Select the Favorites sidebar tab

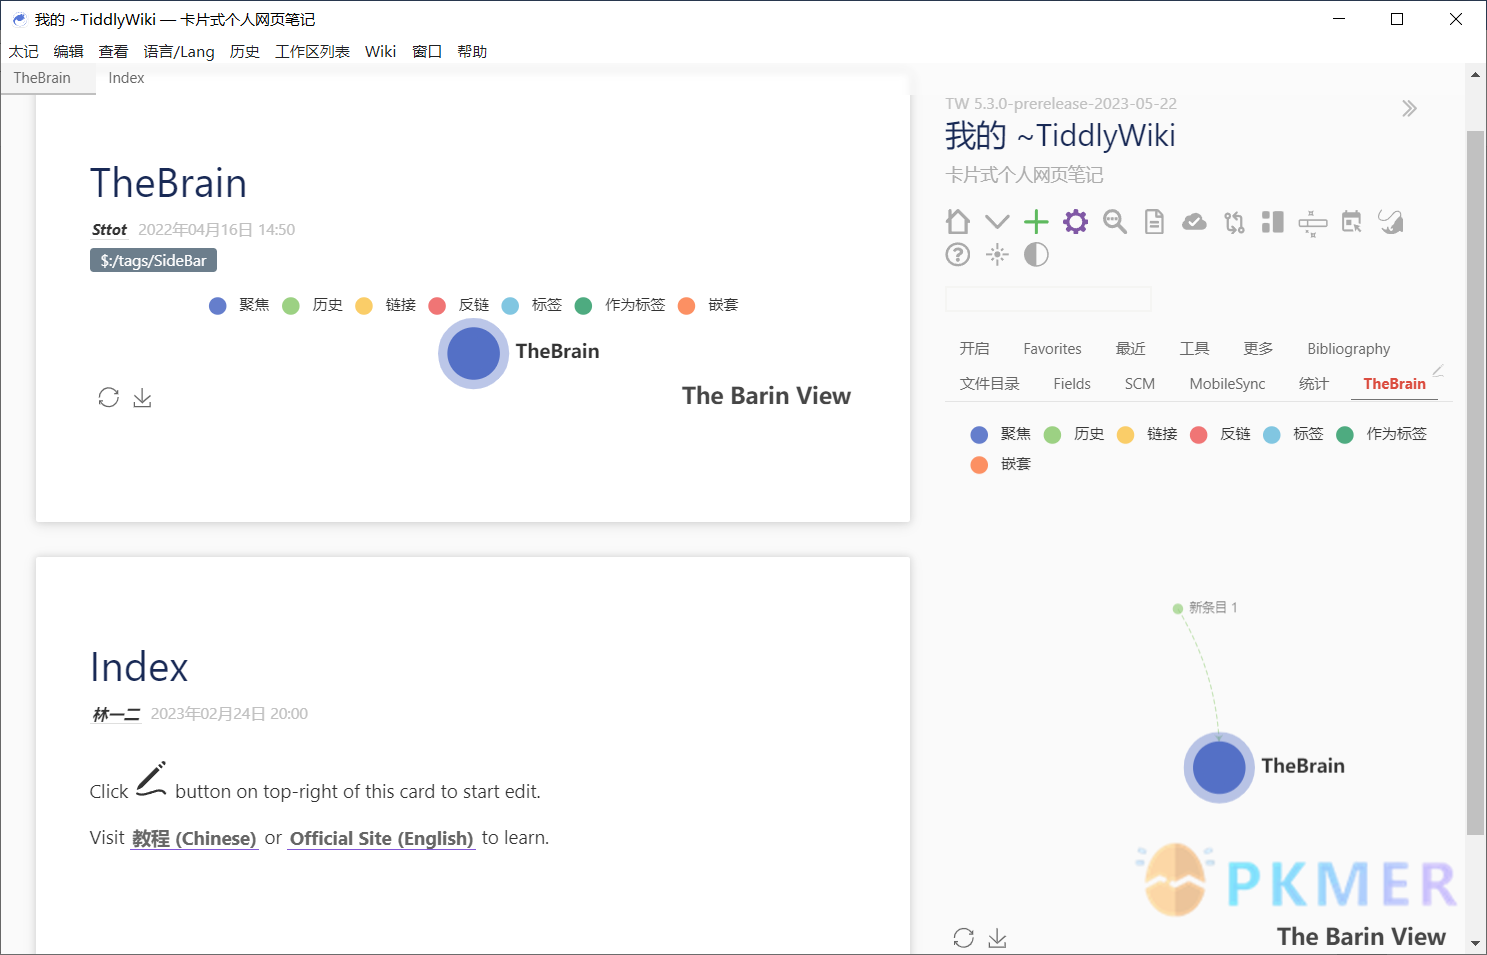point(1052,348)
